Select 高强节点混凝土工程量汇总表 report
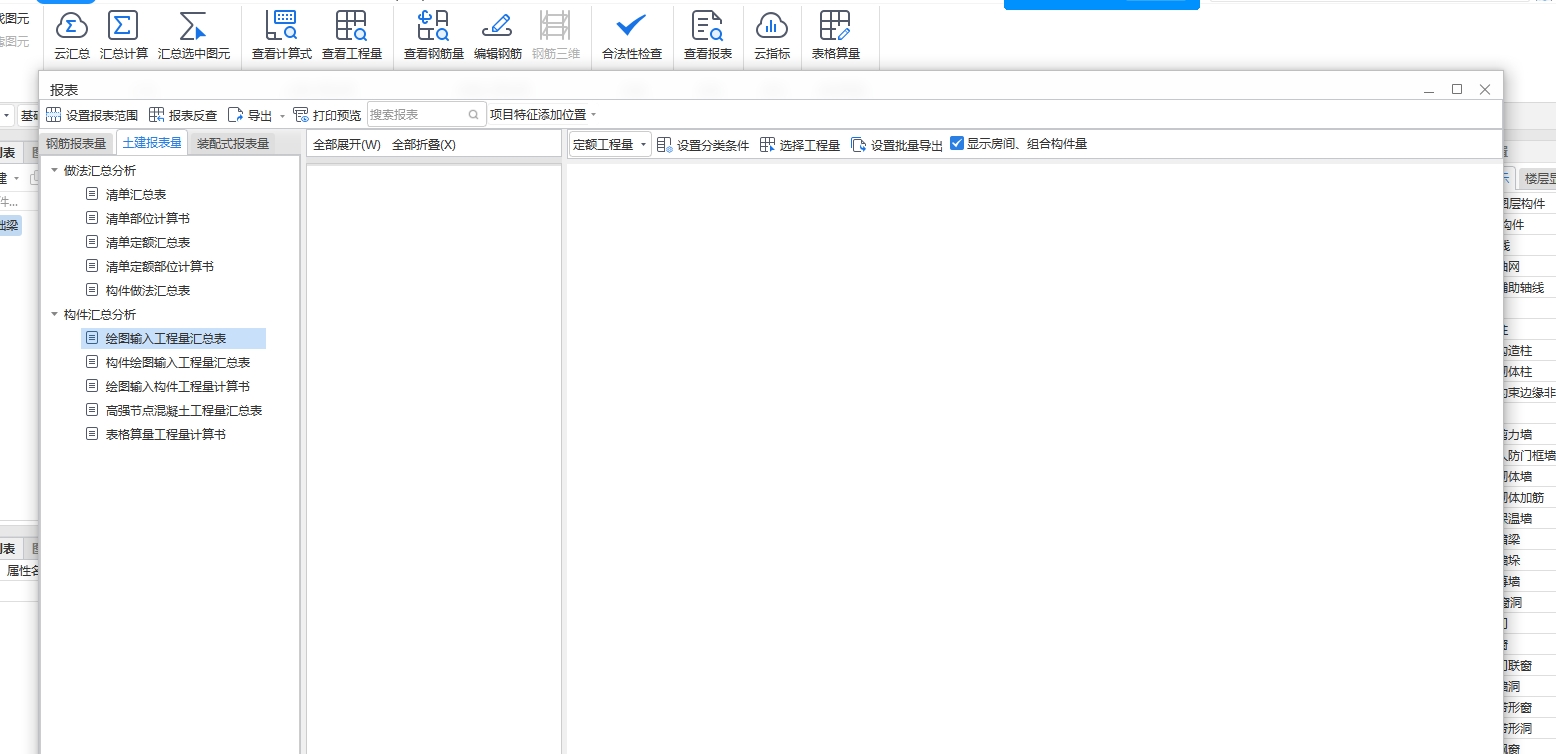Screen dimensions: 1556x754 (184, 411)
